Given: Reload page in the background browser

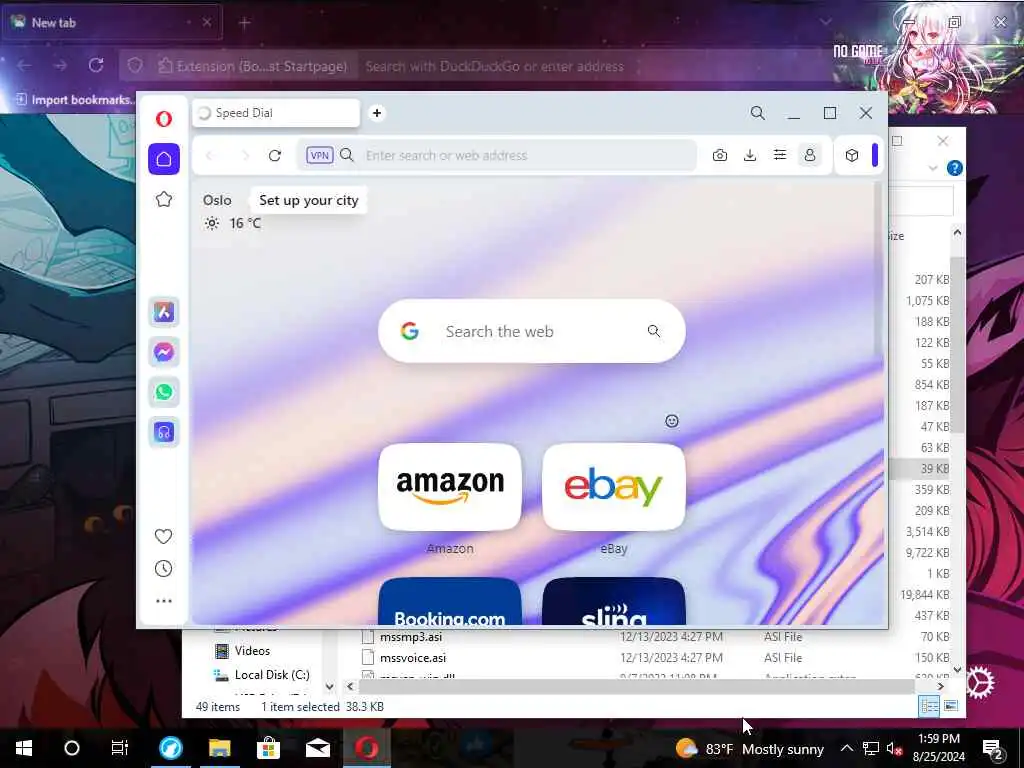Looking at the screenshot, I should click(96, 65).
